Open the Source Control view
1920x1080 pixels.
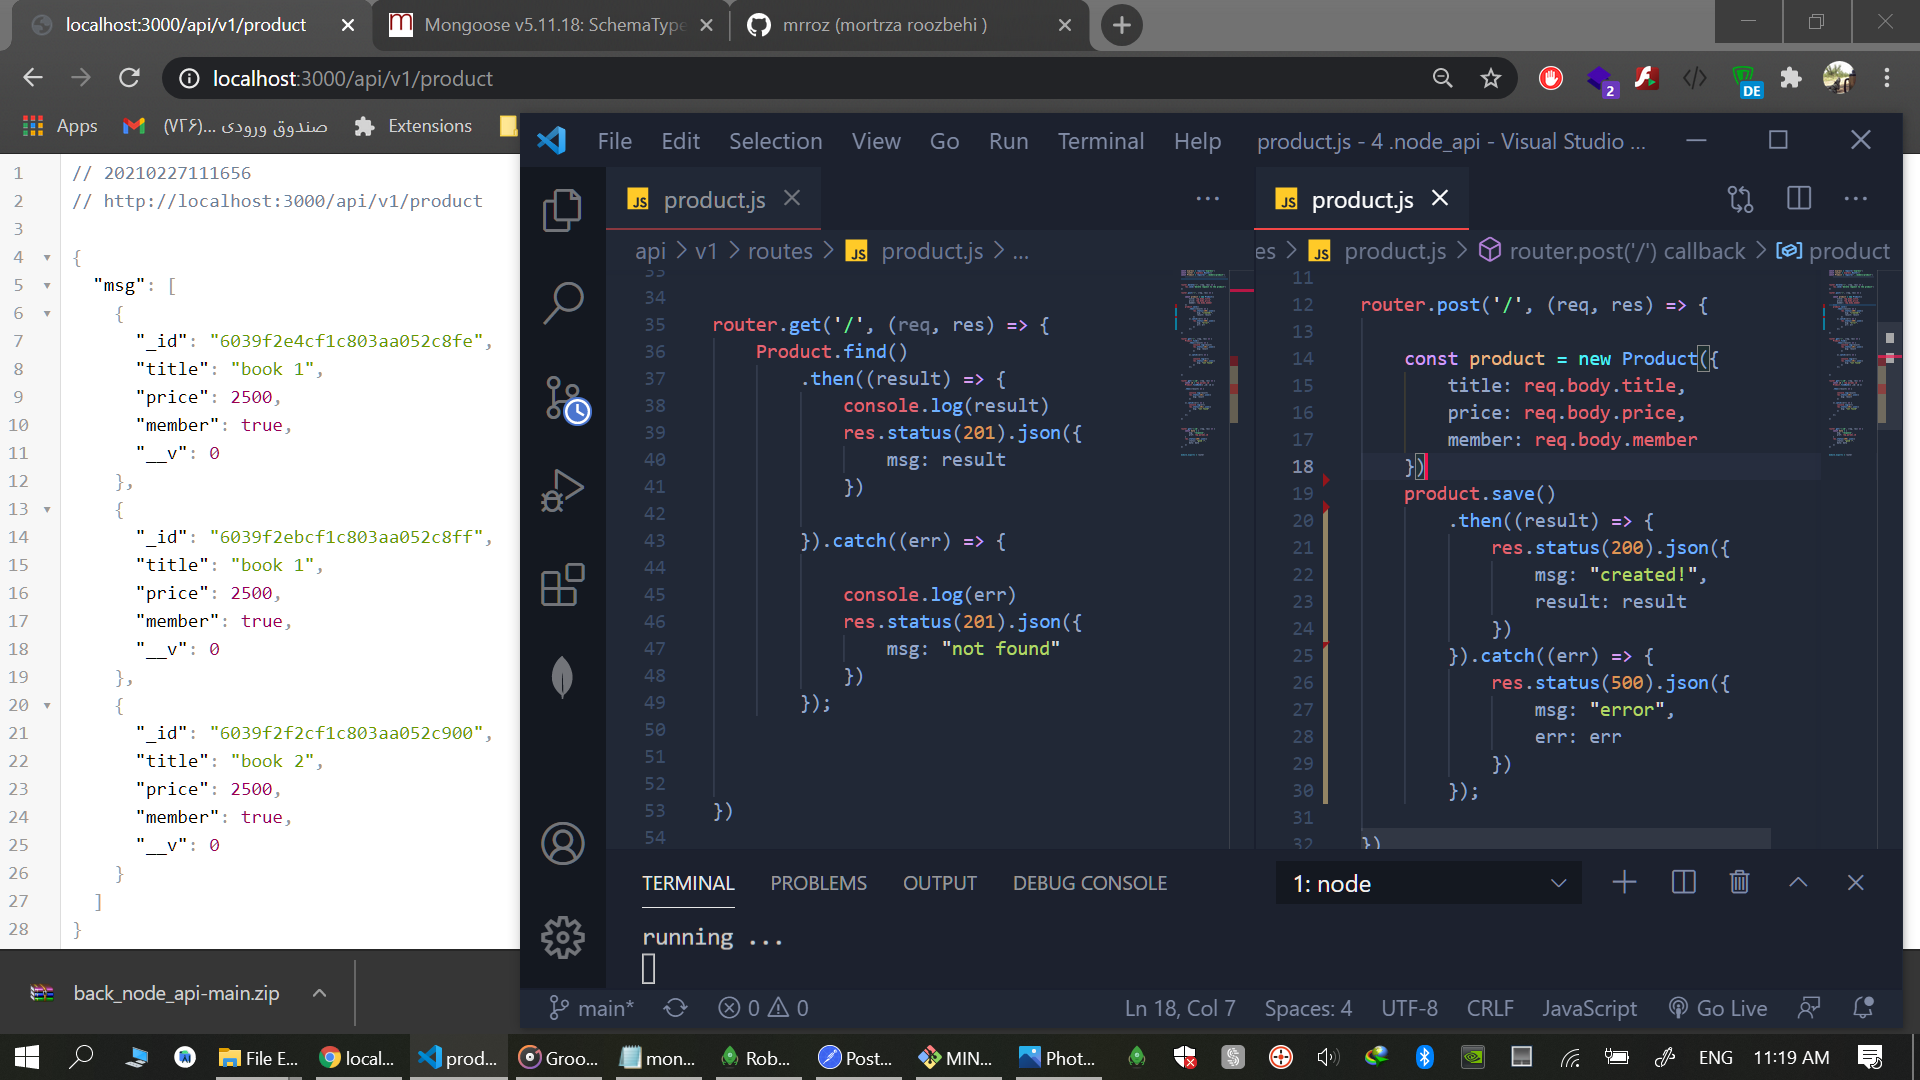[x=565, y=399]
